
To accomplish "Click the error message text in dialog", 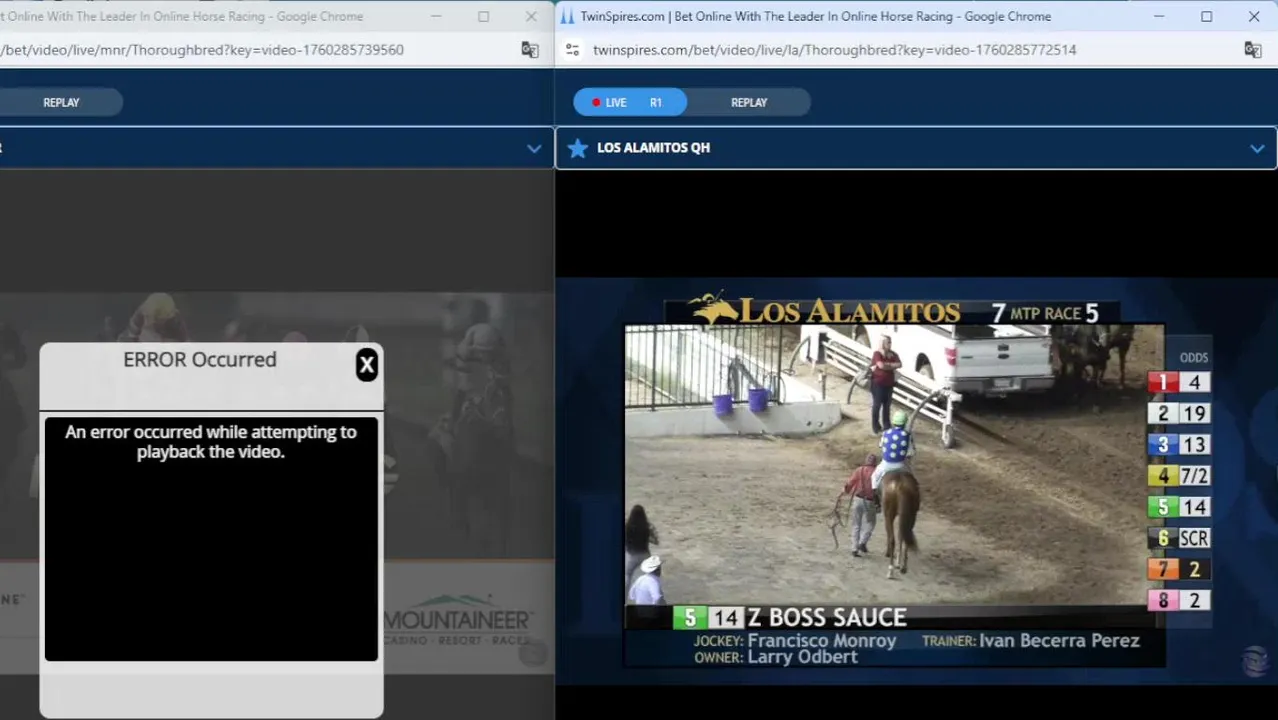I will pos(211,442).
